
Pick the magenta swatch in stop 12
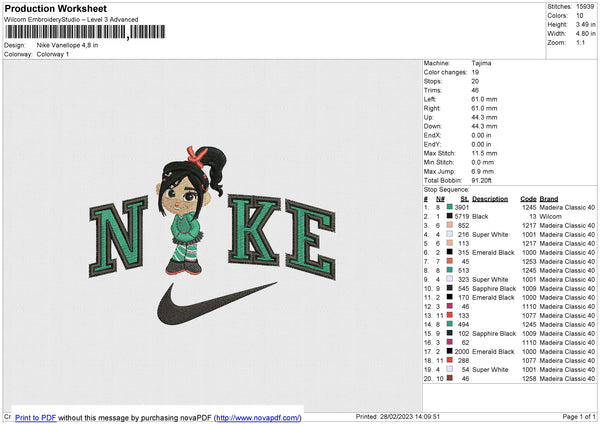pyautogui.click(x=450, y=306)
